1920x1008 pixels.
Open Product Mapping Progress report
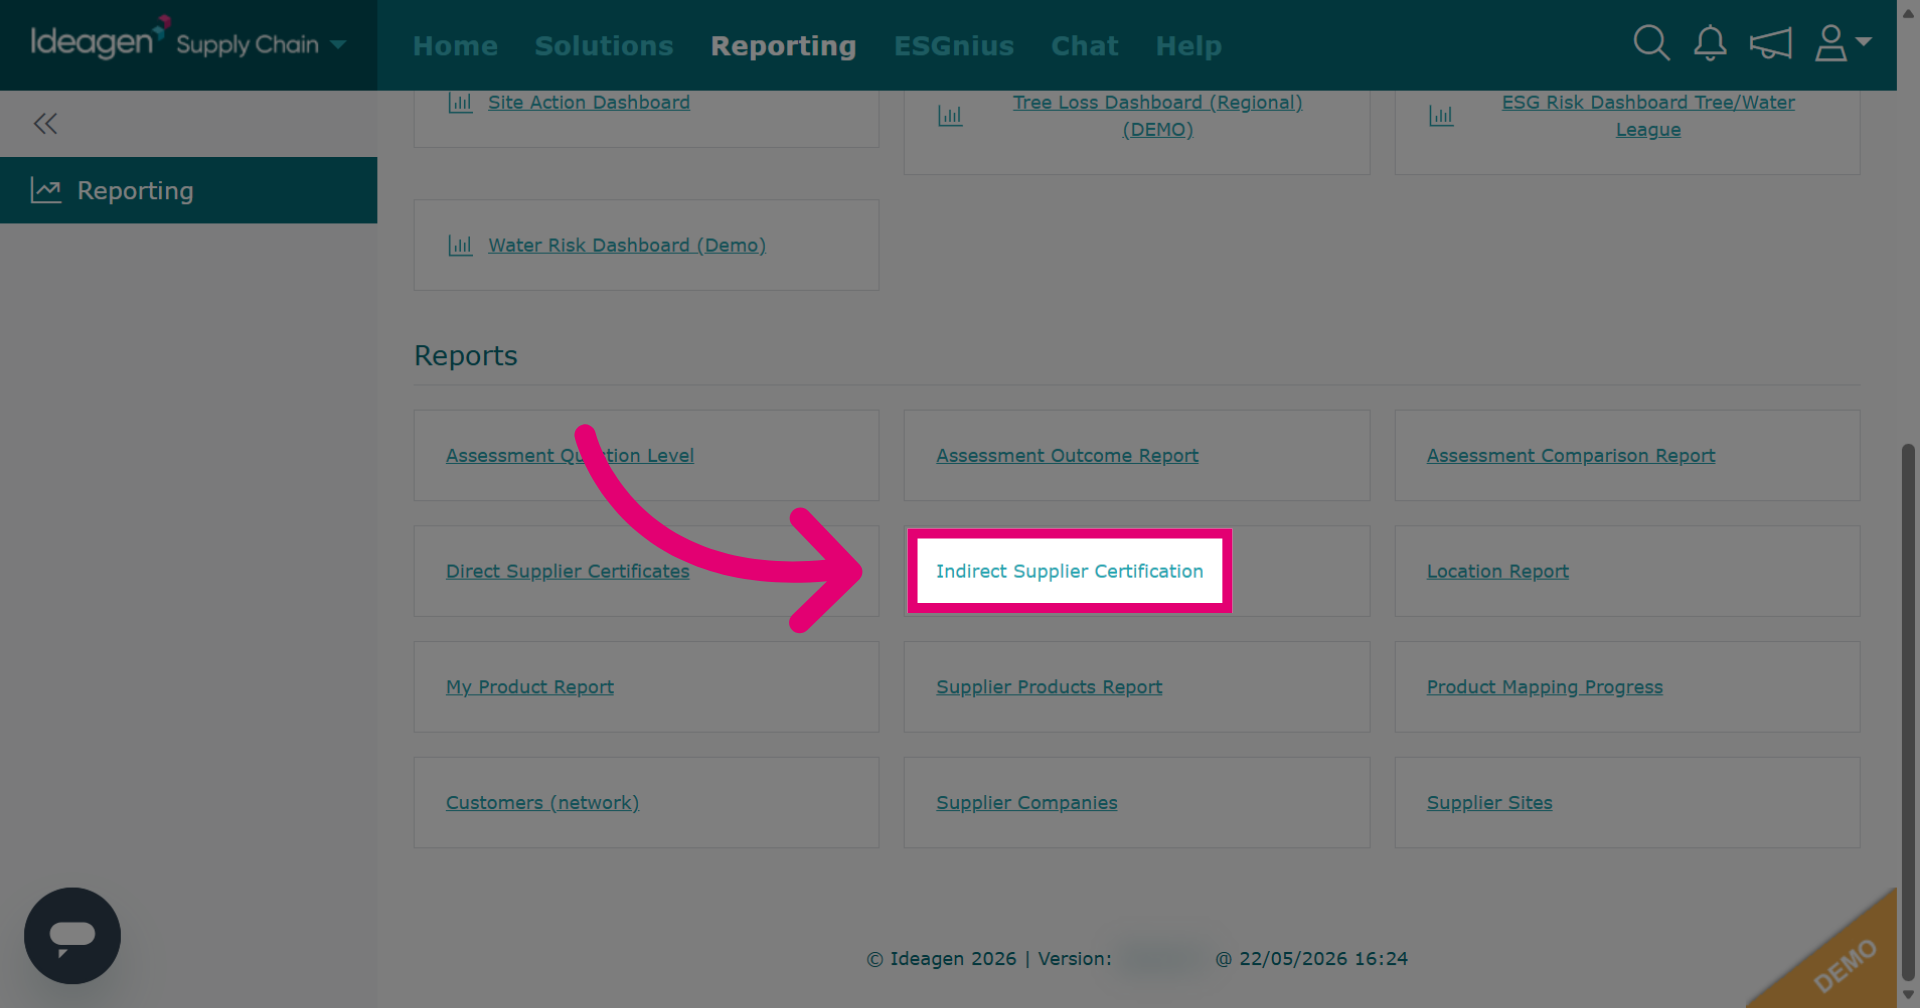1545,687
